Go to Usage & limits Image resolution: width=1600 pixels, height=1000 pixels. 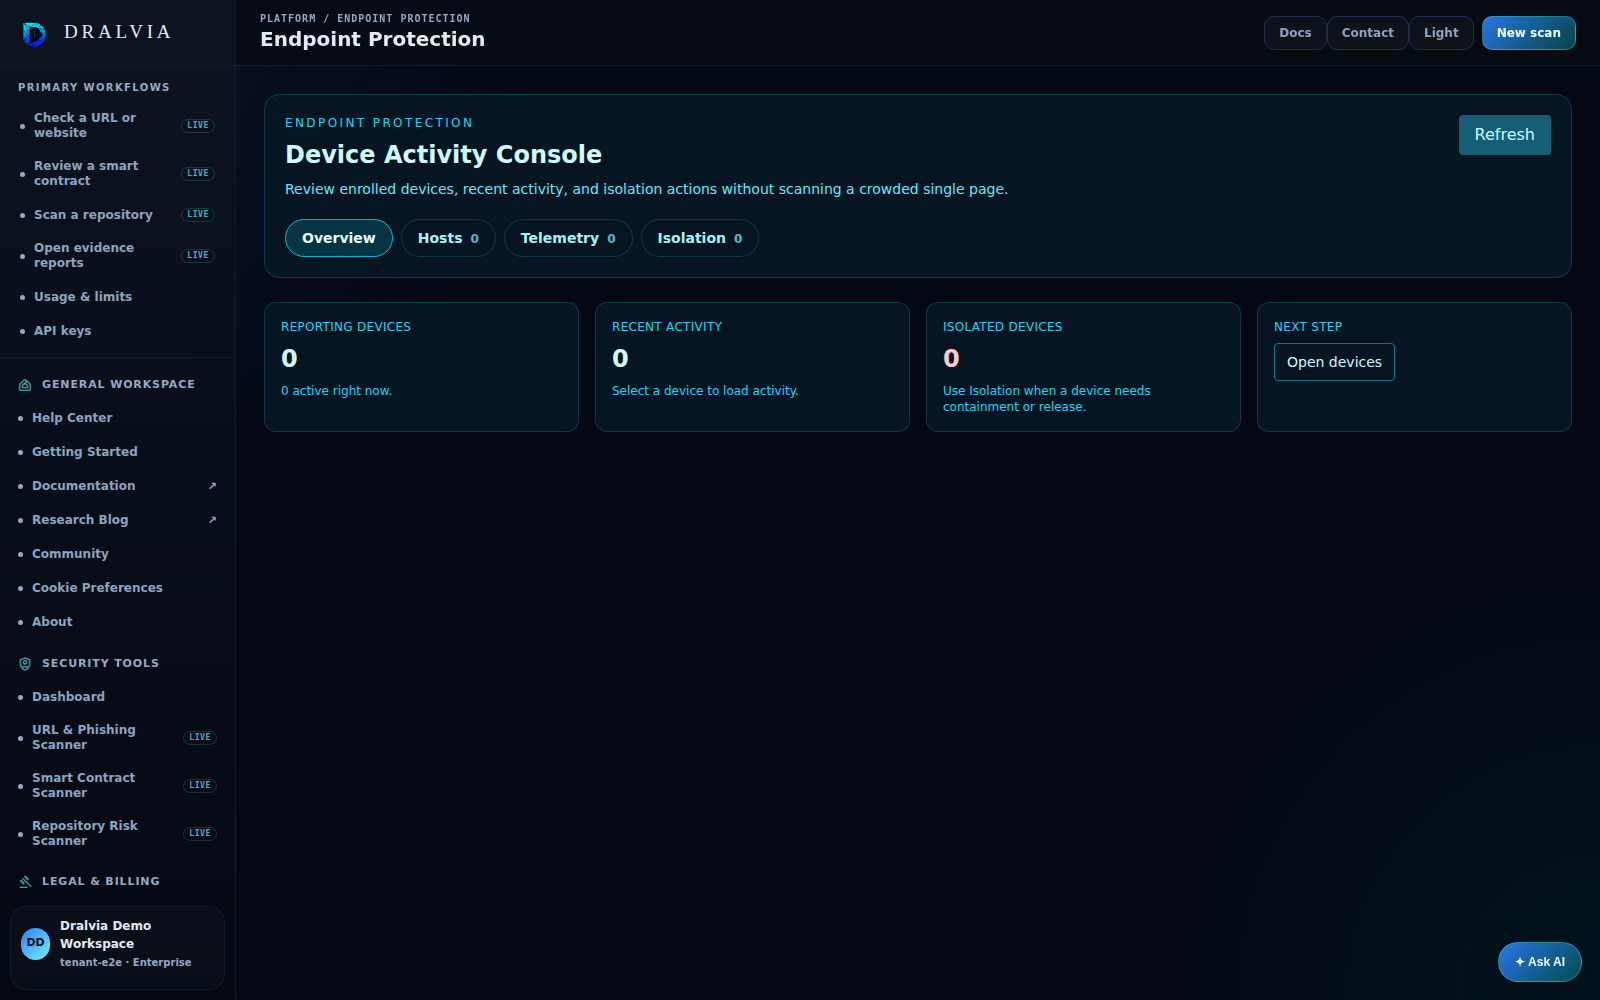click(117, 297)
